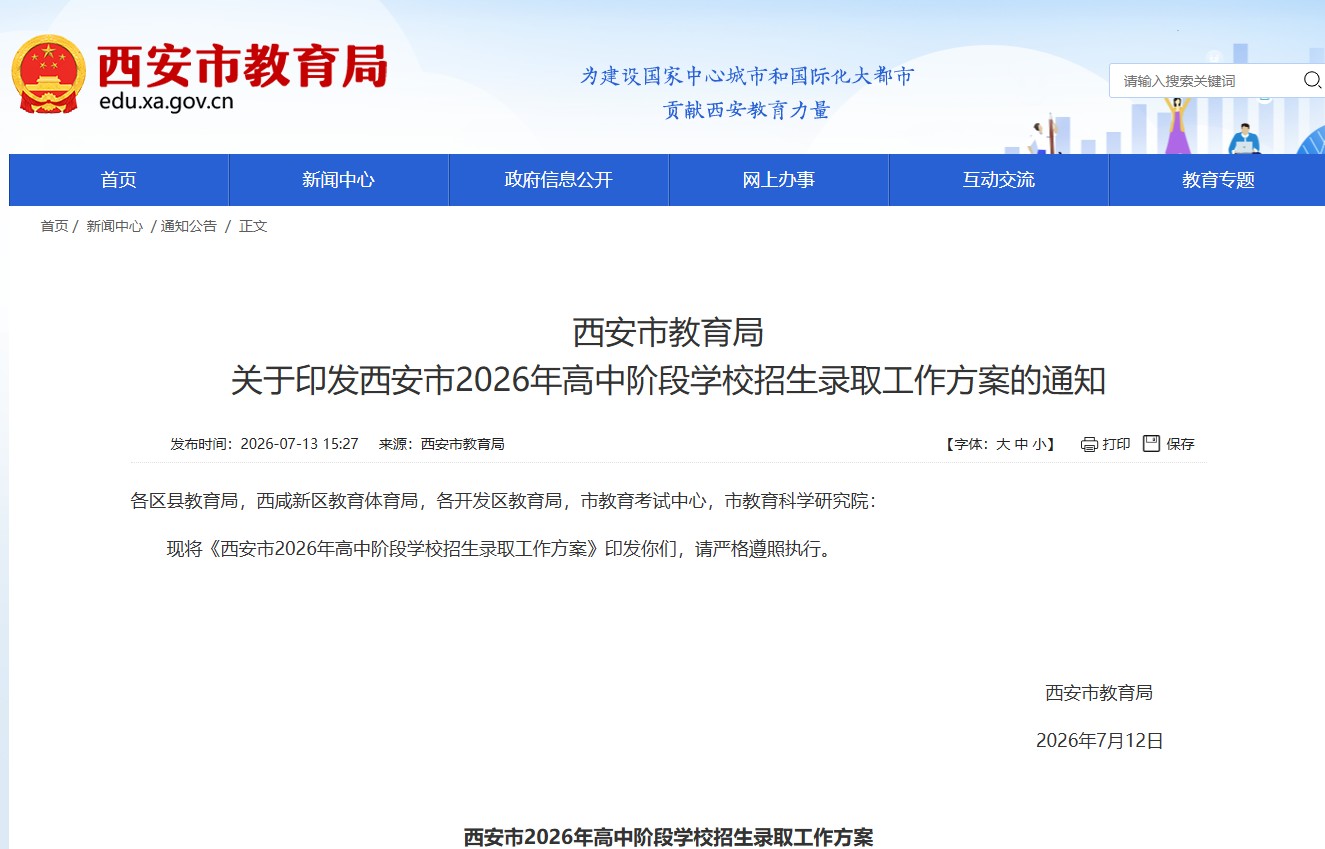Open the 政府信息公开 navigation tab
1325x849 pixels.
(x=558, y=180)
